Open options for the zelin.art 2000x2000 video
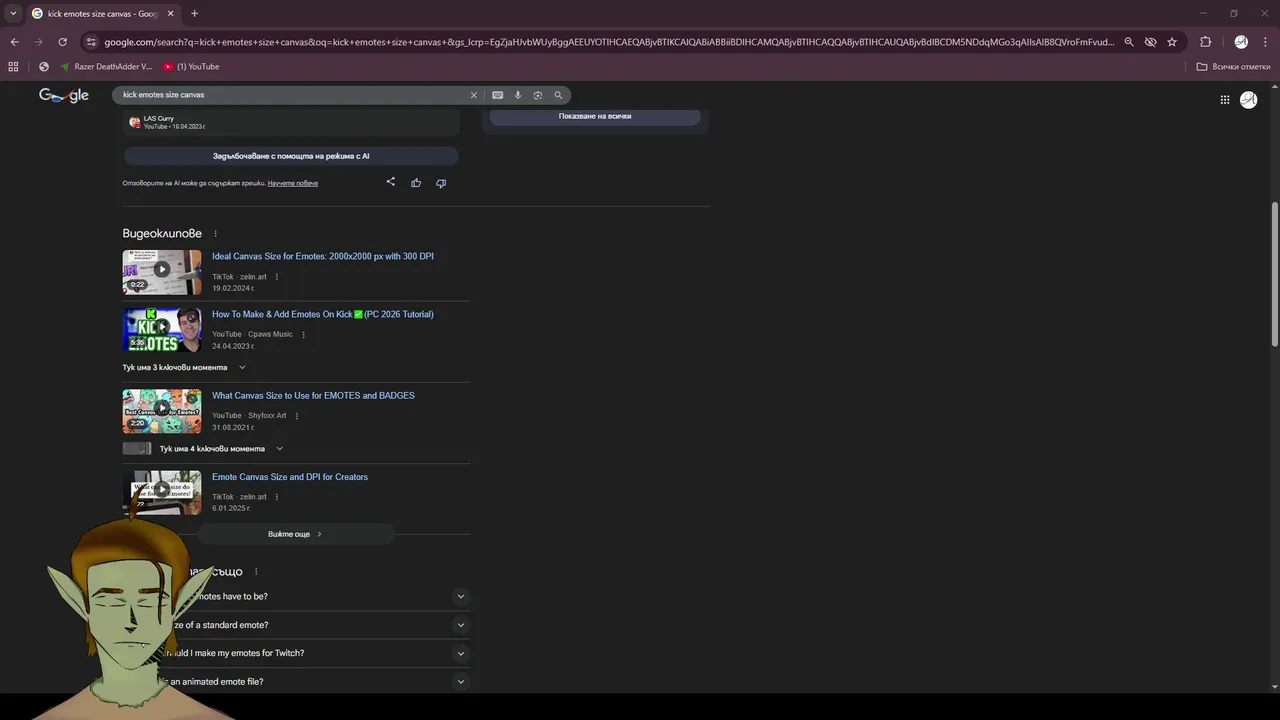The height and width of the screenshot is (720, 1280). pyautogui.click(x=277, y=277)
